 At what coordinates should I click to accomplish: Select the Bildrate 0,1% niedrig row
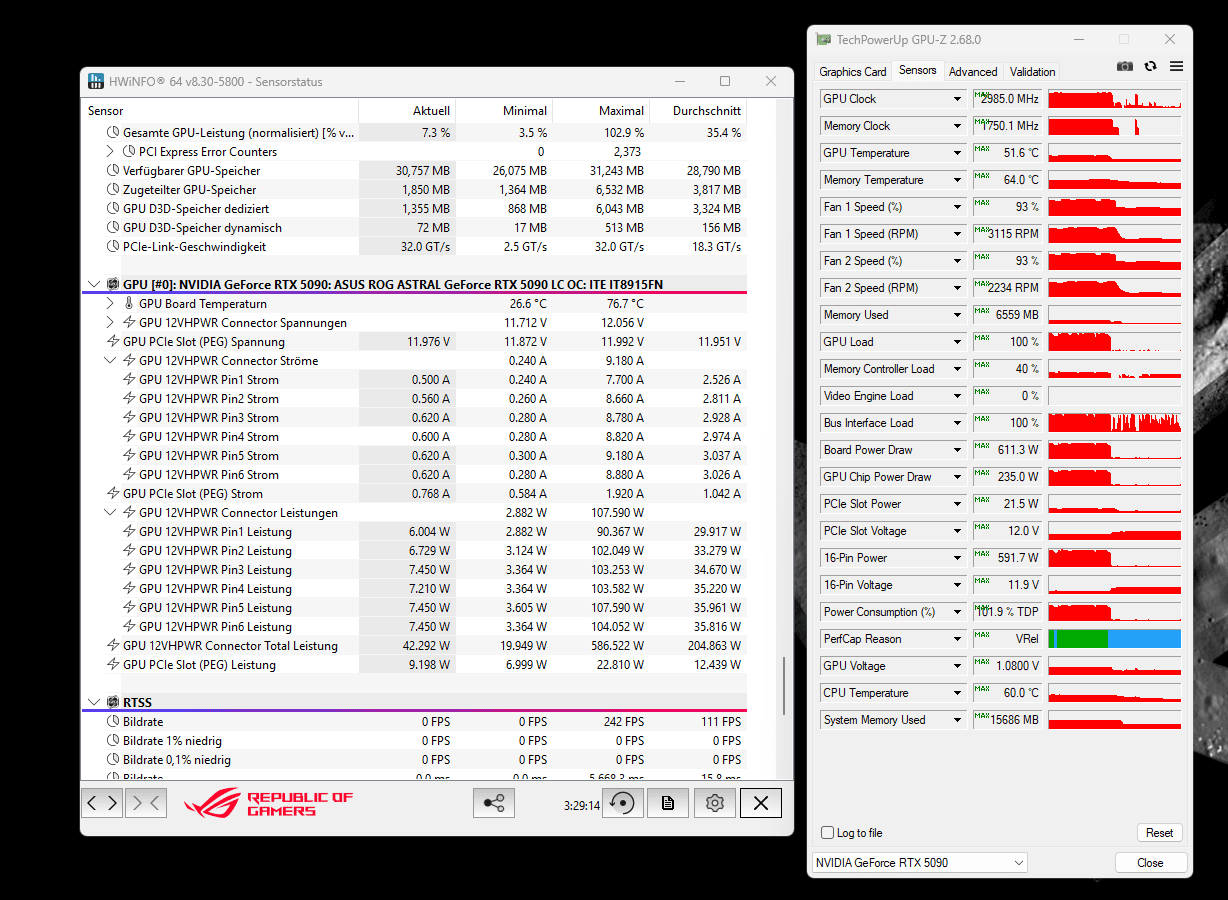pyautogui.click(x=414, y=760)
